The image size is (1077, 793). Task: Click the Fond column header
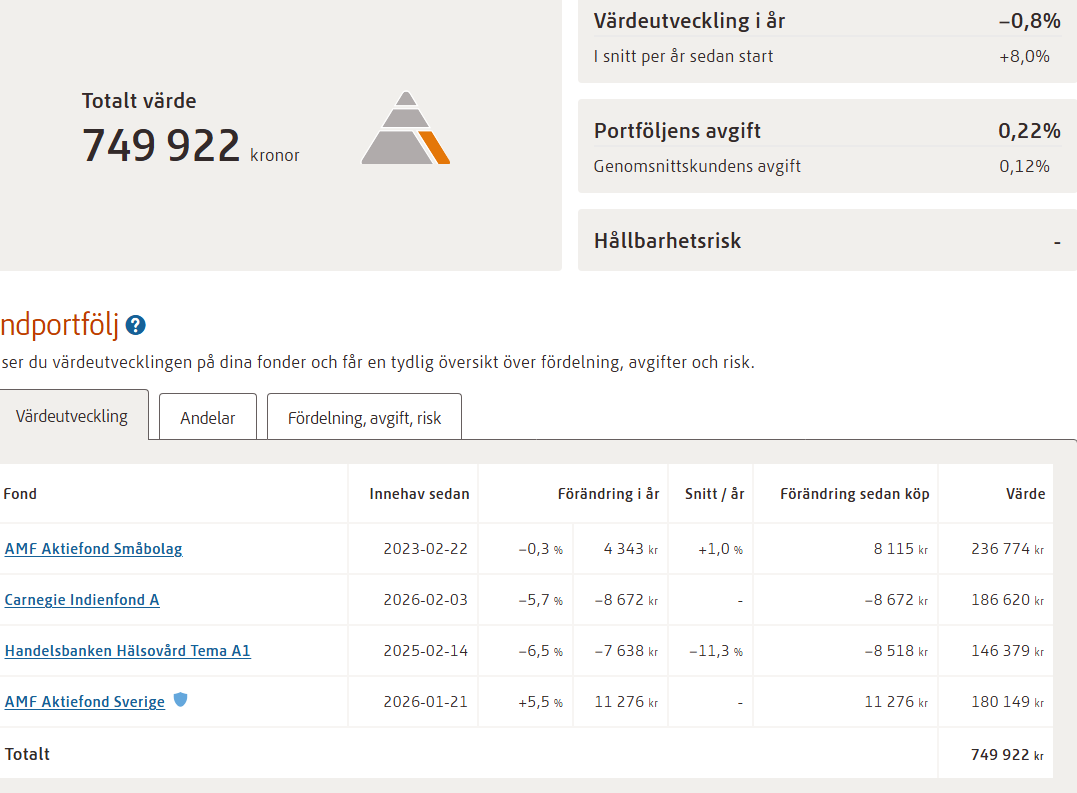[x=20, y=494]
